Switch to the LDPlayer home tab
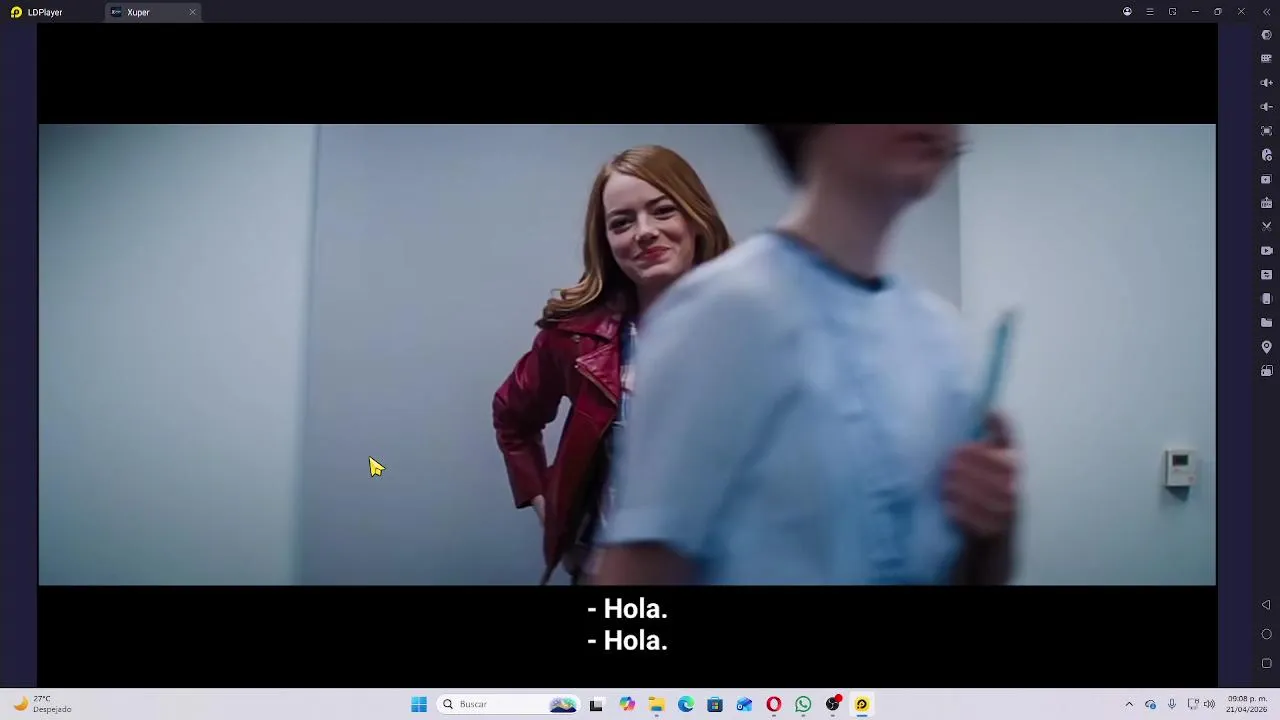The height and width of the screenshot is (720, 1280). pos(37,12)
